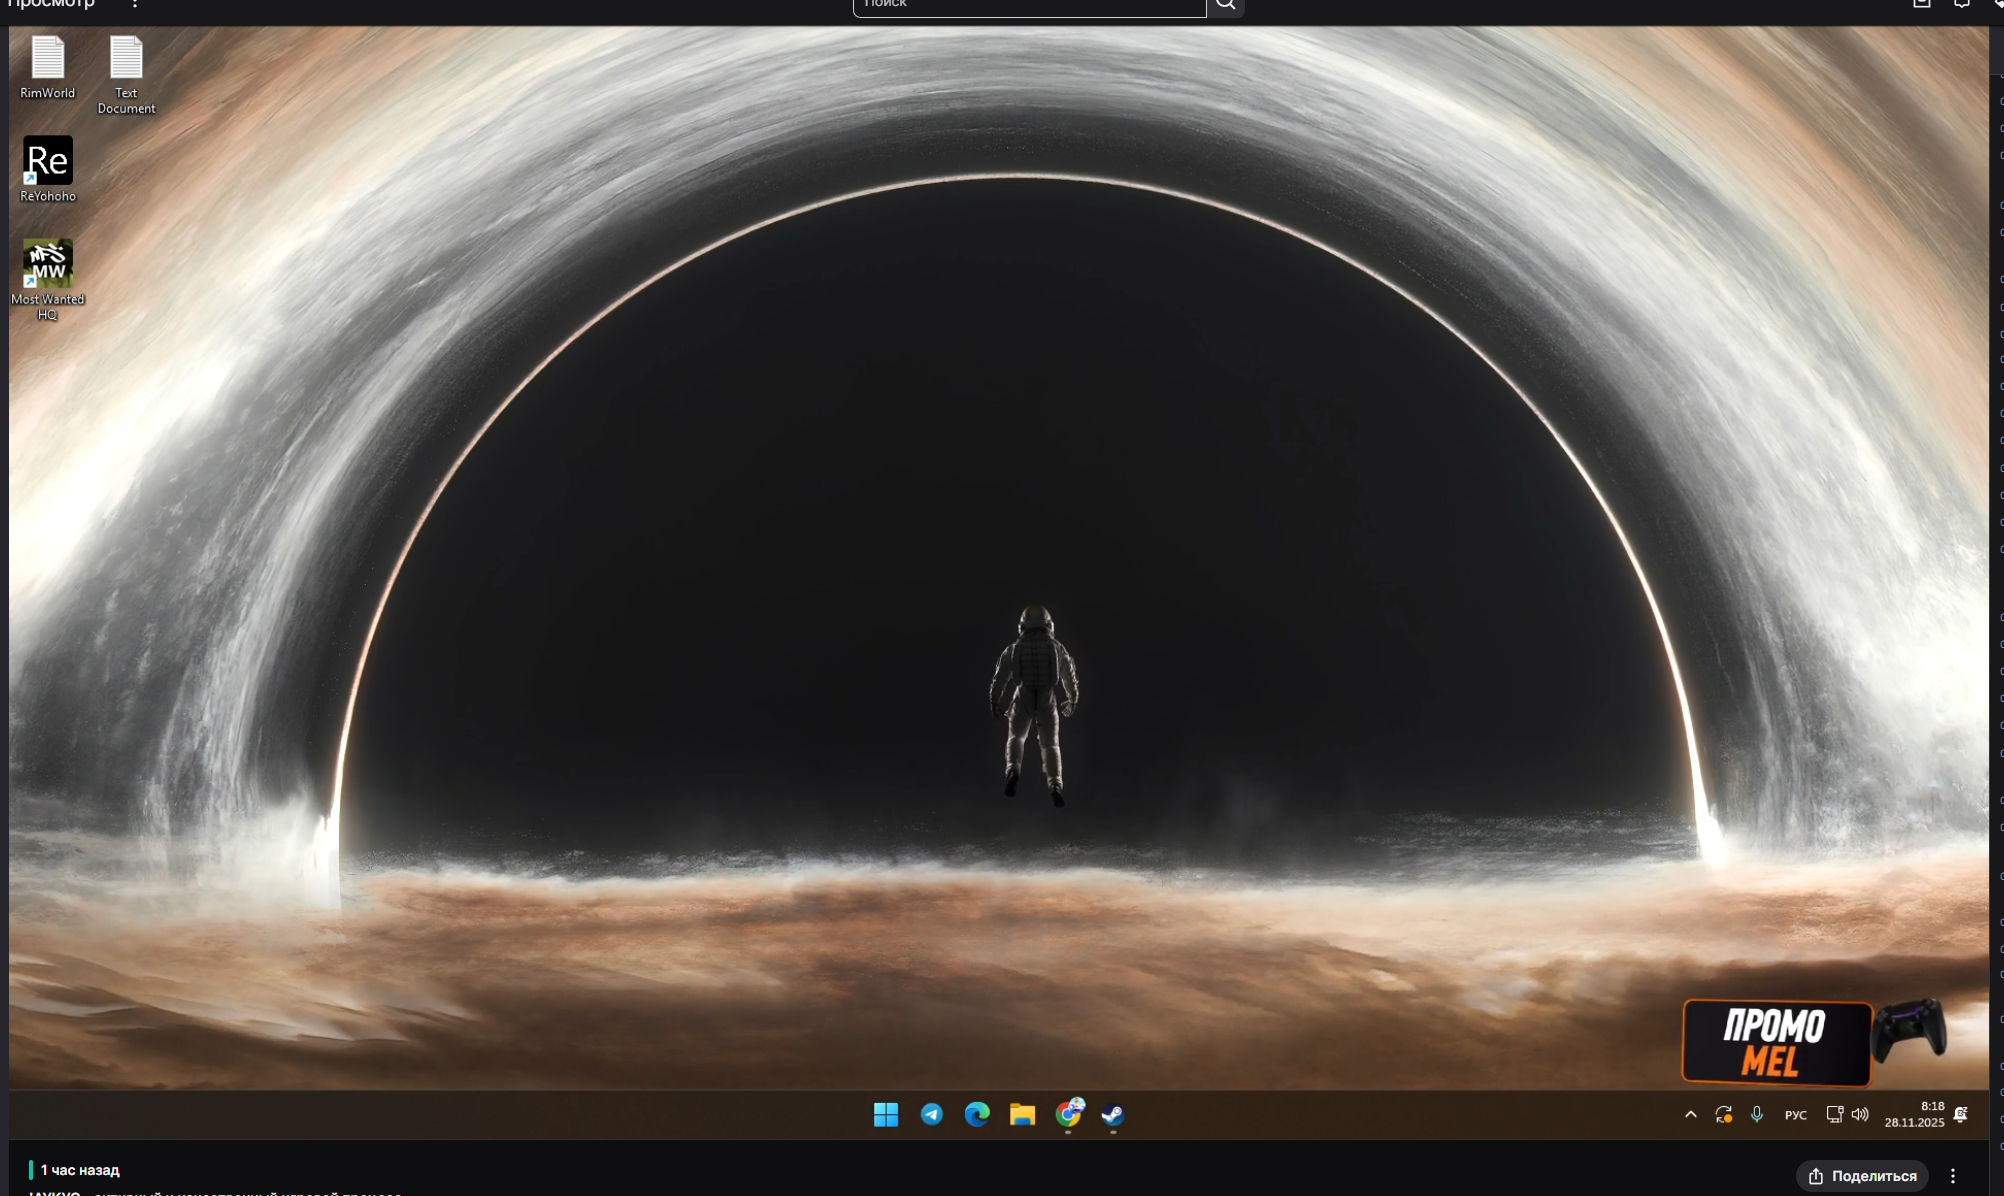Image resolution: width=2004 pixels, height=1196 pixels.
Task: Open three-dot options next to Поделиться
Action: pyautogui.click(x=1952, y=1176)
